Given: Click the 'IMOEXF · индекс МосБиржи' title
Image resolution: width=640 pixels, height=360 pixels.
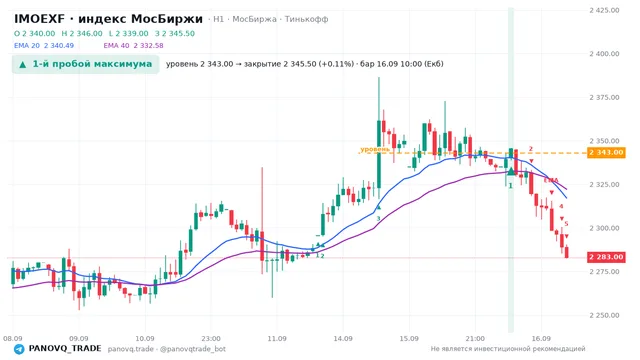Looking at the screenshot, I should [108, 19].
